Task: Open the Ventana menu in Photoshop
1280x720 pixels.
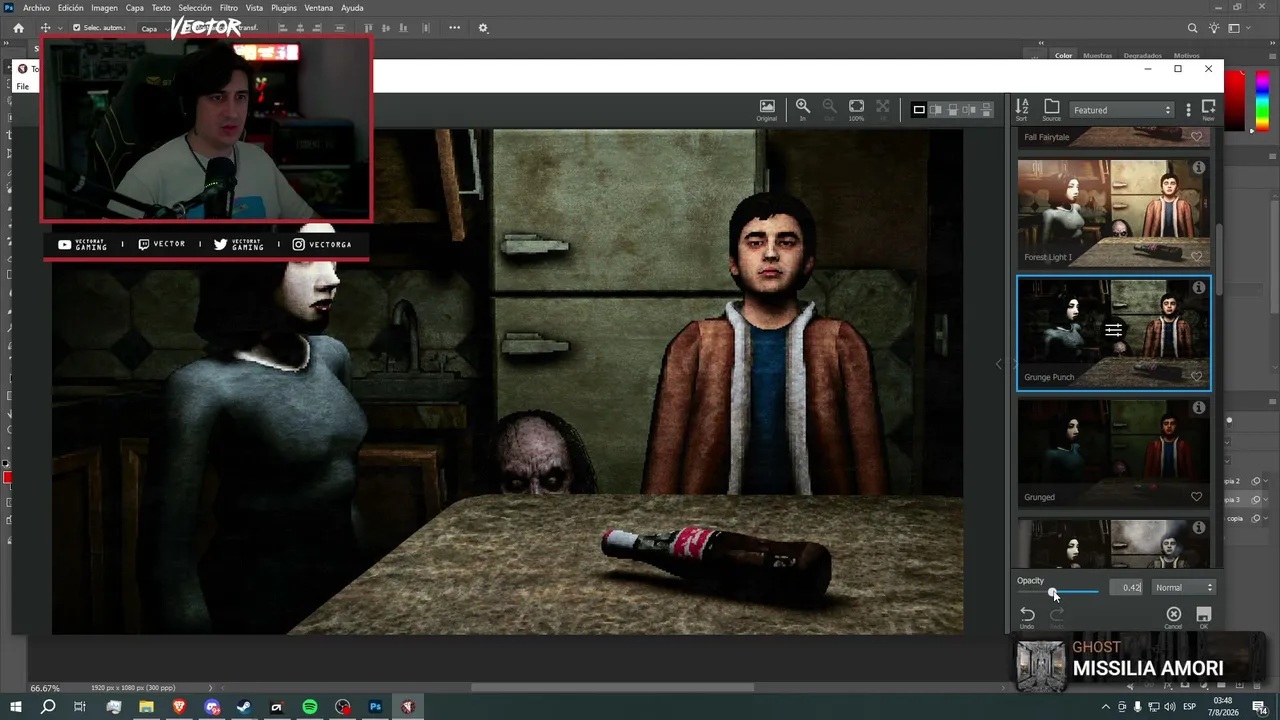Action: click(x=319, y=8)
